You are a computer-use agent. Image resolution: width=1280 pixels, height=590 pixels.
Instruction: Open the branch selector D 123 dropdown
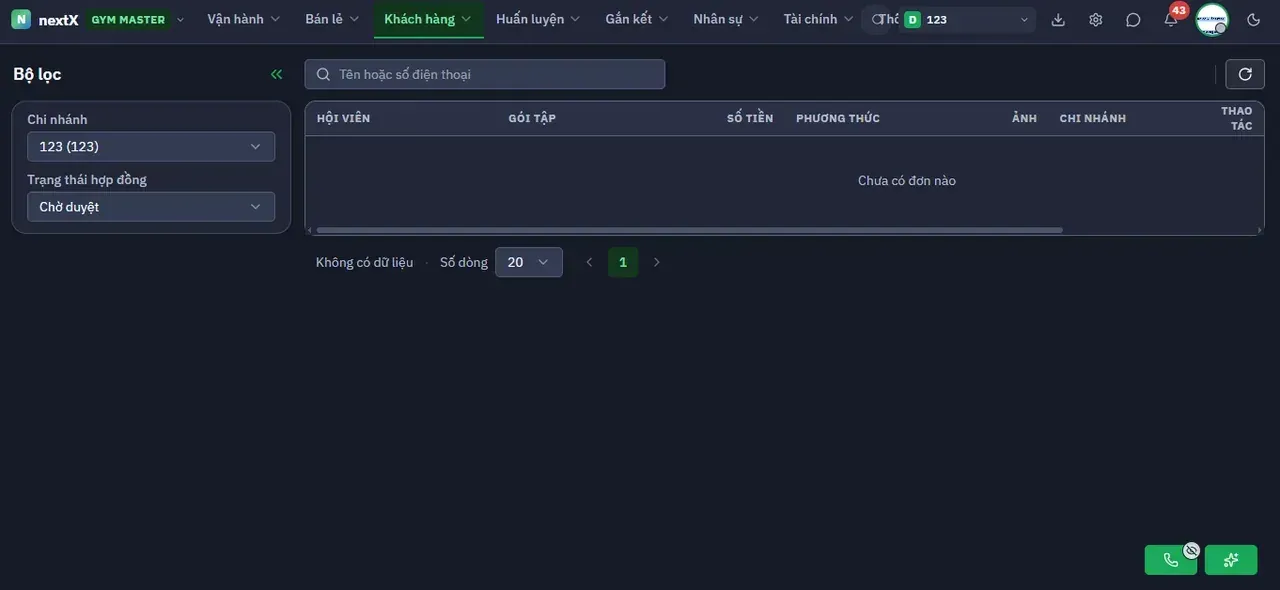(967, 20)
